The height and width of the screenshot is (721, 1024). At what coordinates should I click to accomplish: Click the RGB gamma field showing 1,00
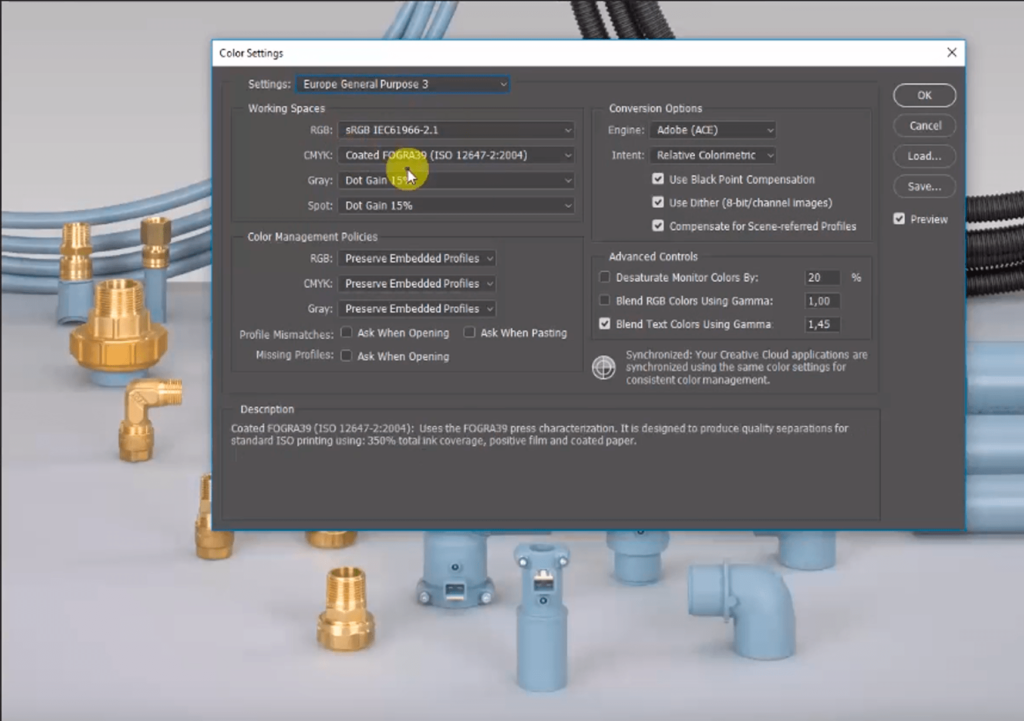click(x=822, y=301)
